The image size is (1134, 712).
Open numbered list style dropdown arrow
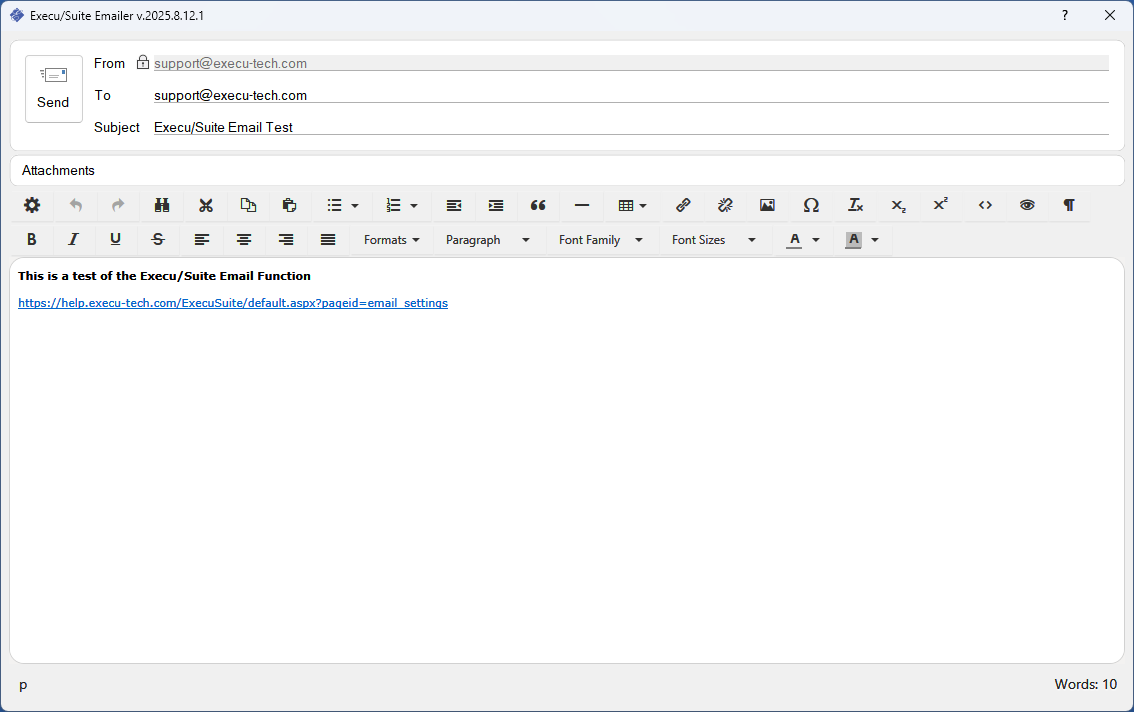tap(414, 206)
